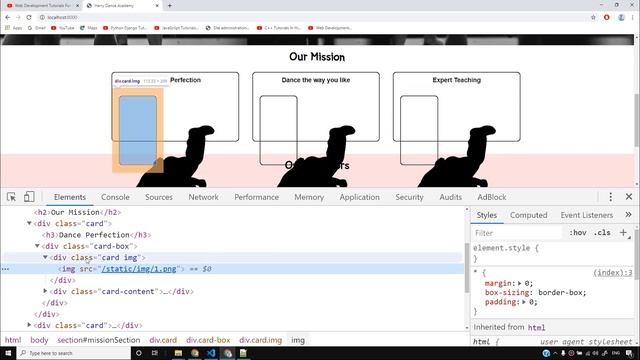Select body in the breadcrumb trail
The height and width of the screenshot is (360, 640).
[39, 340]
